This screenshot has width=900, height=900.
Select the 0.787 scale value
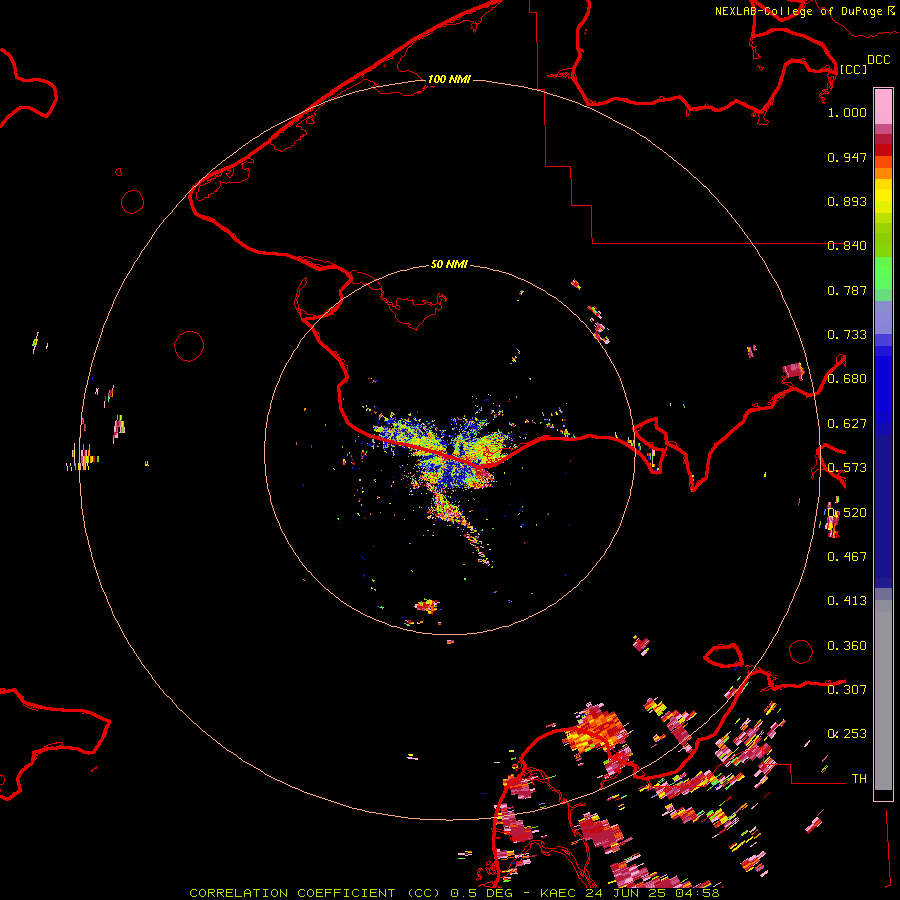(847, 290)
